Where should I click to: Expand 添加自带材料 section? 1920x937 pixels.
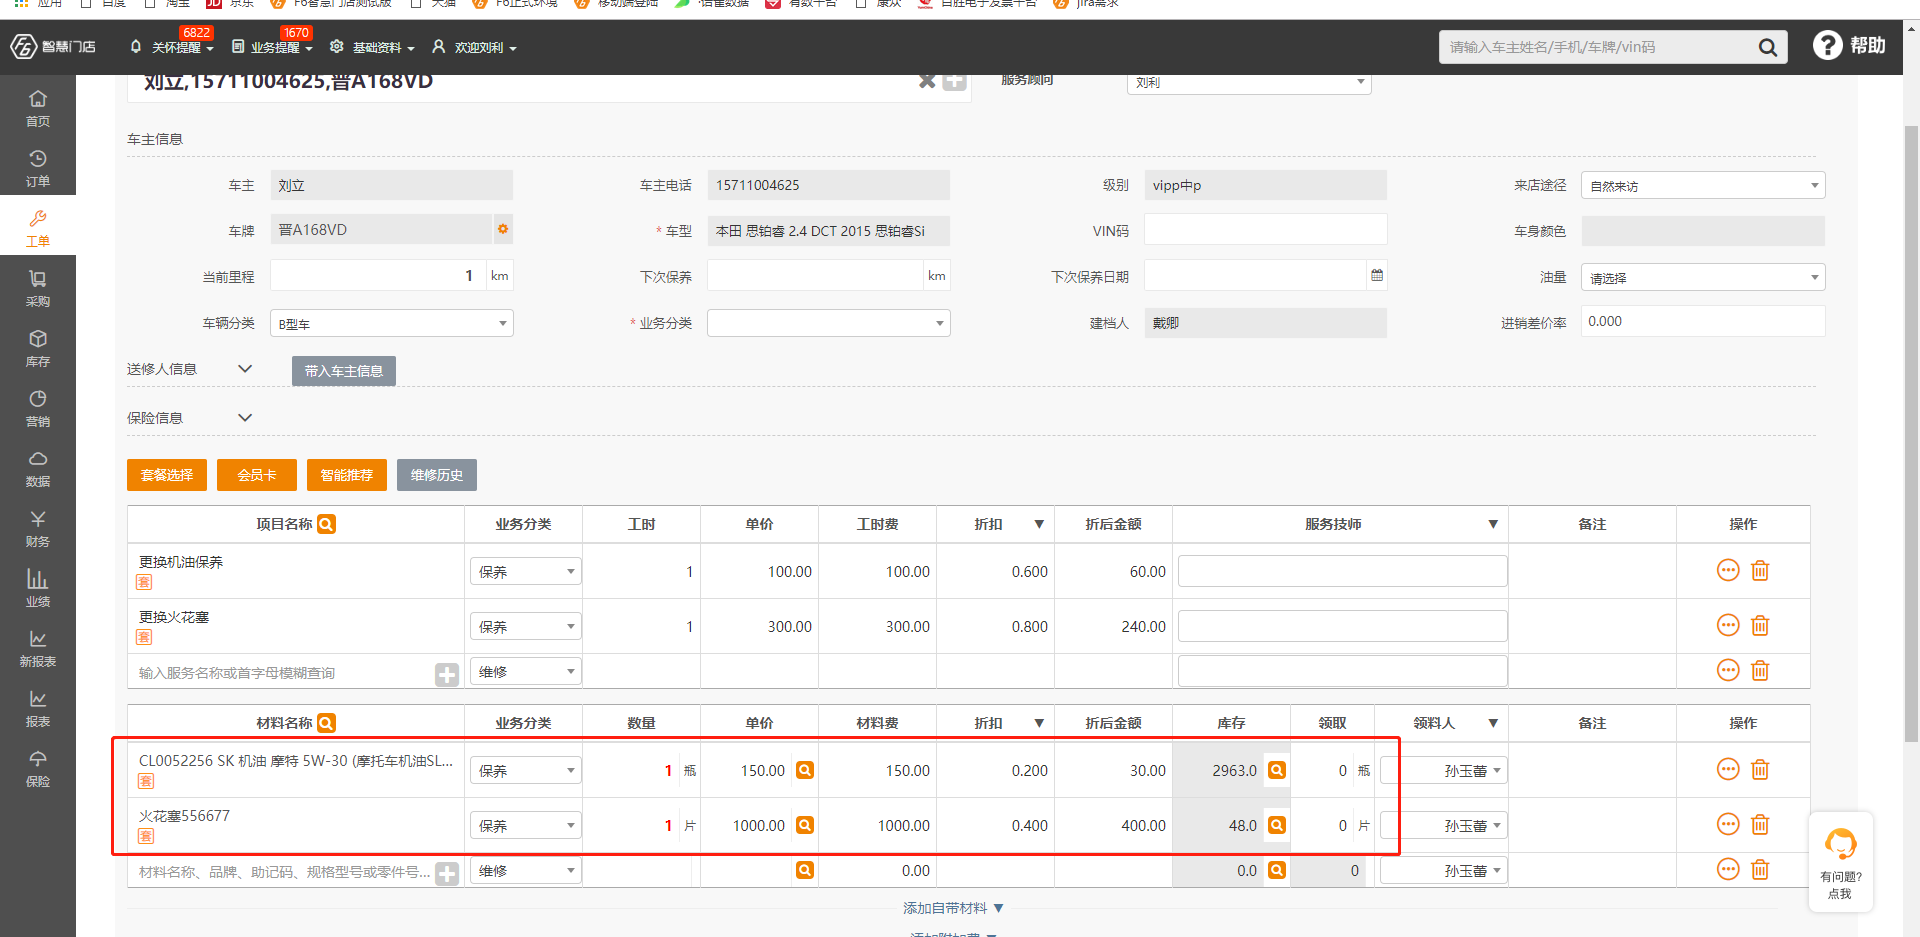click(x=952, y=908)
